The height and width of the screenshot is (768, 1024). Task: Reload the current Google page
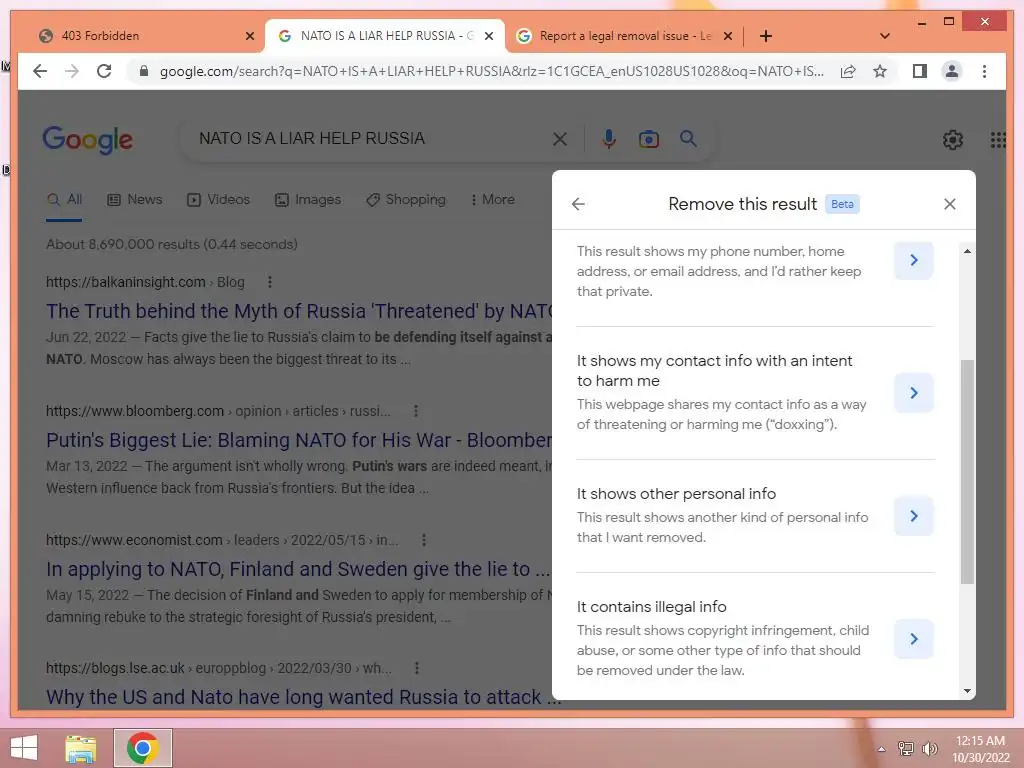104,71
